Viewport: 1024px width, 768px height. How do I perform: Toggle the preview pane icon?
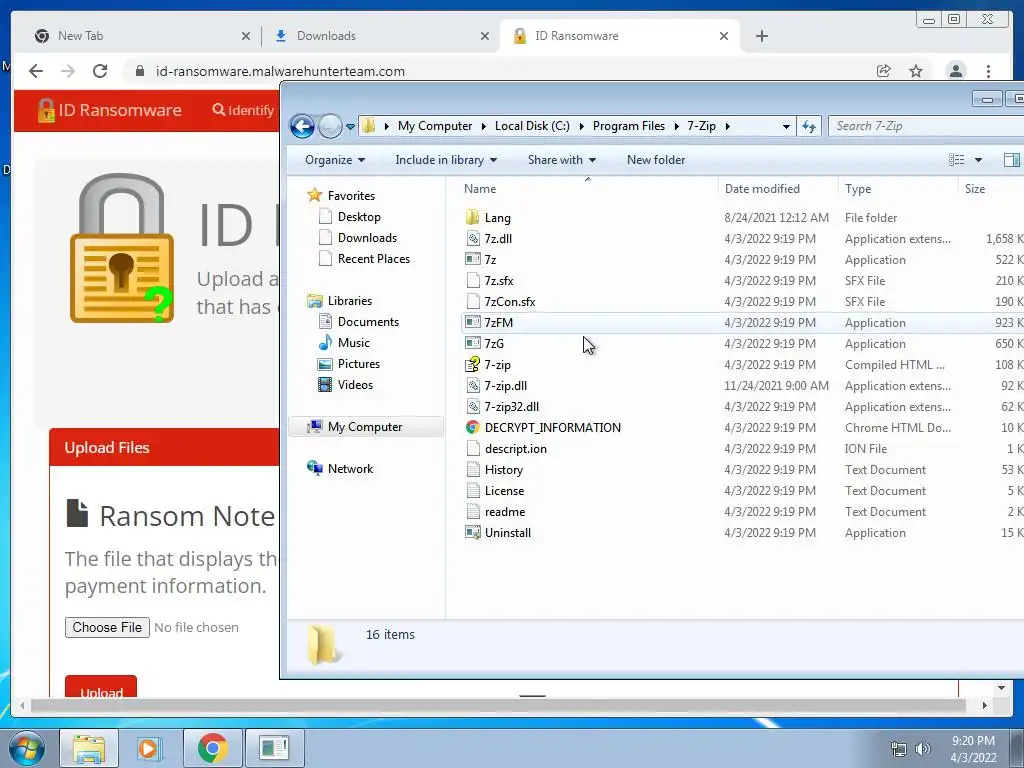[x=1012, y=160]
